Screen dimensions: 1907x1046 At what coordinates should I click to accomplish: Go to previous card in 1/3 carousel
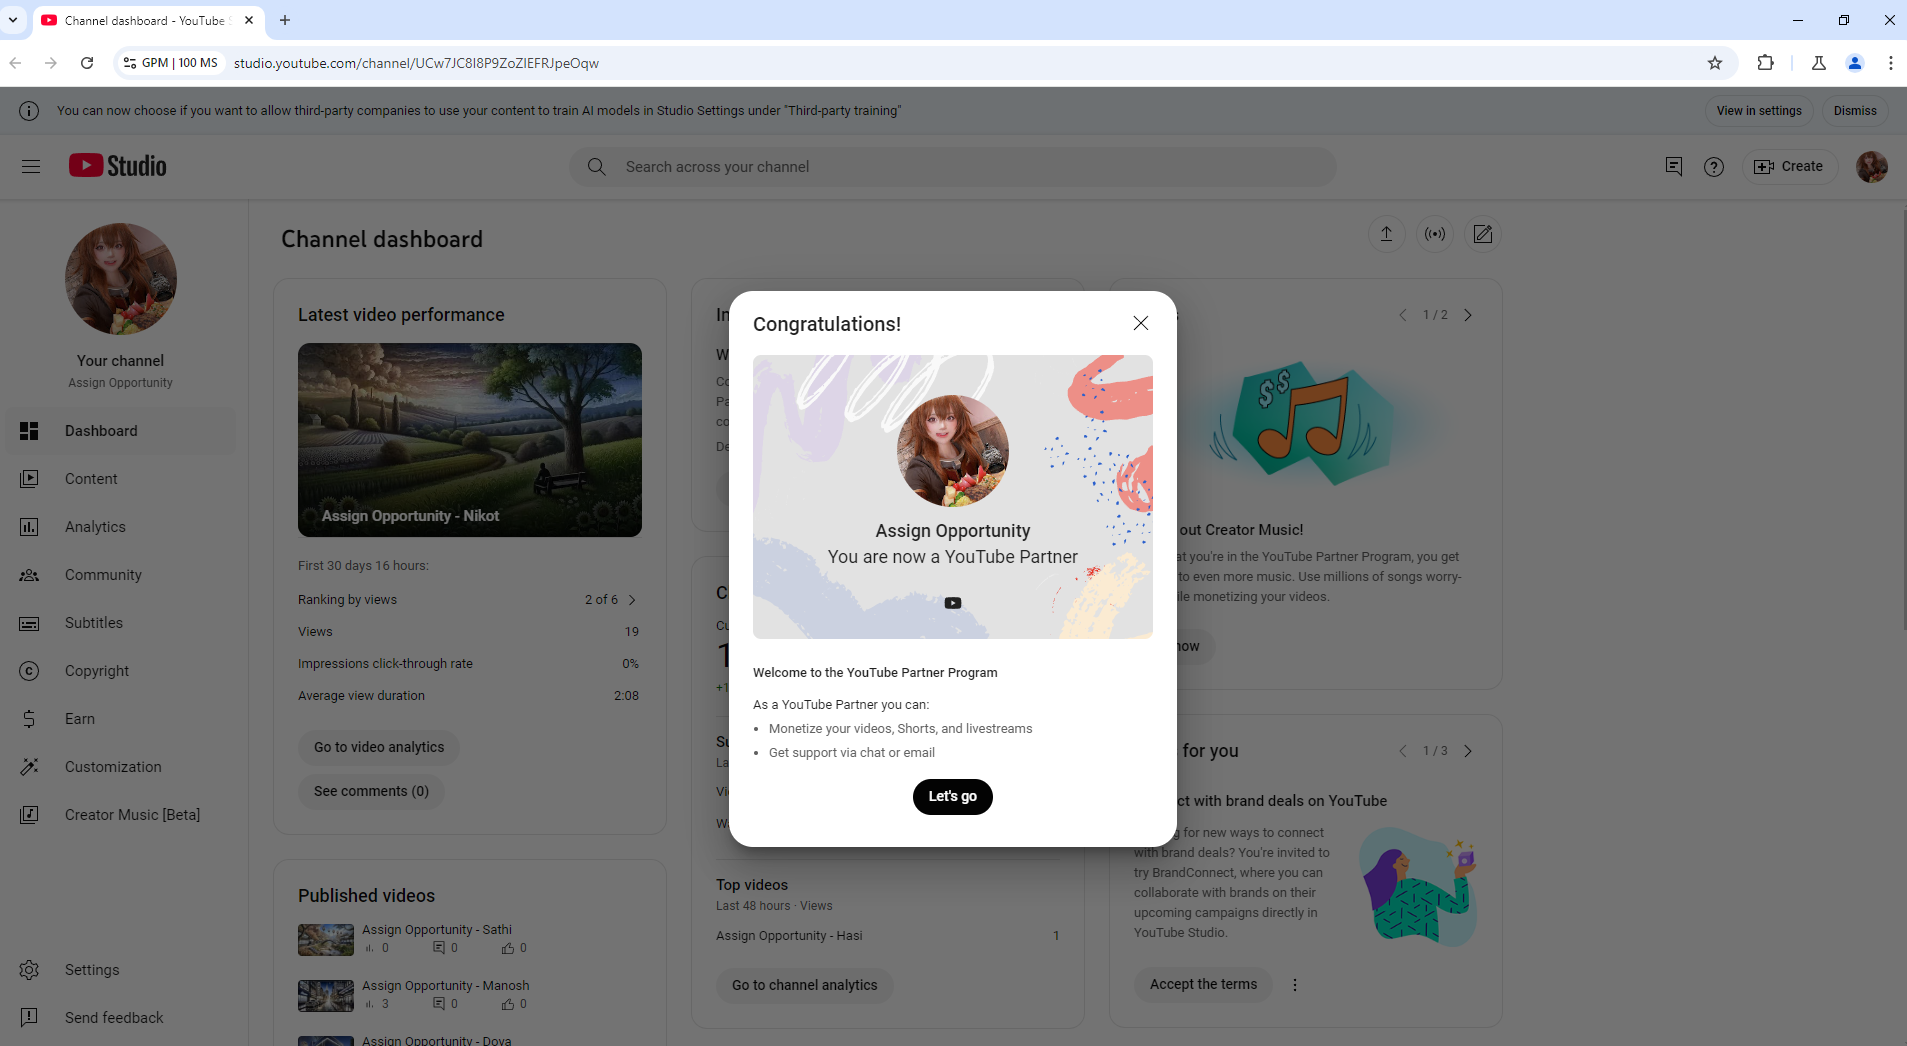click(1402, 751)
